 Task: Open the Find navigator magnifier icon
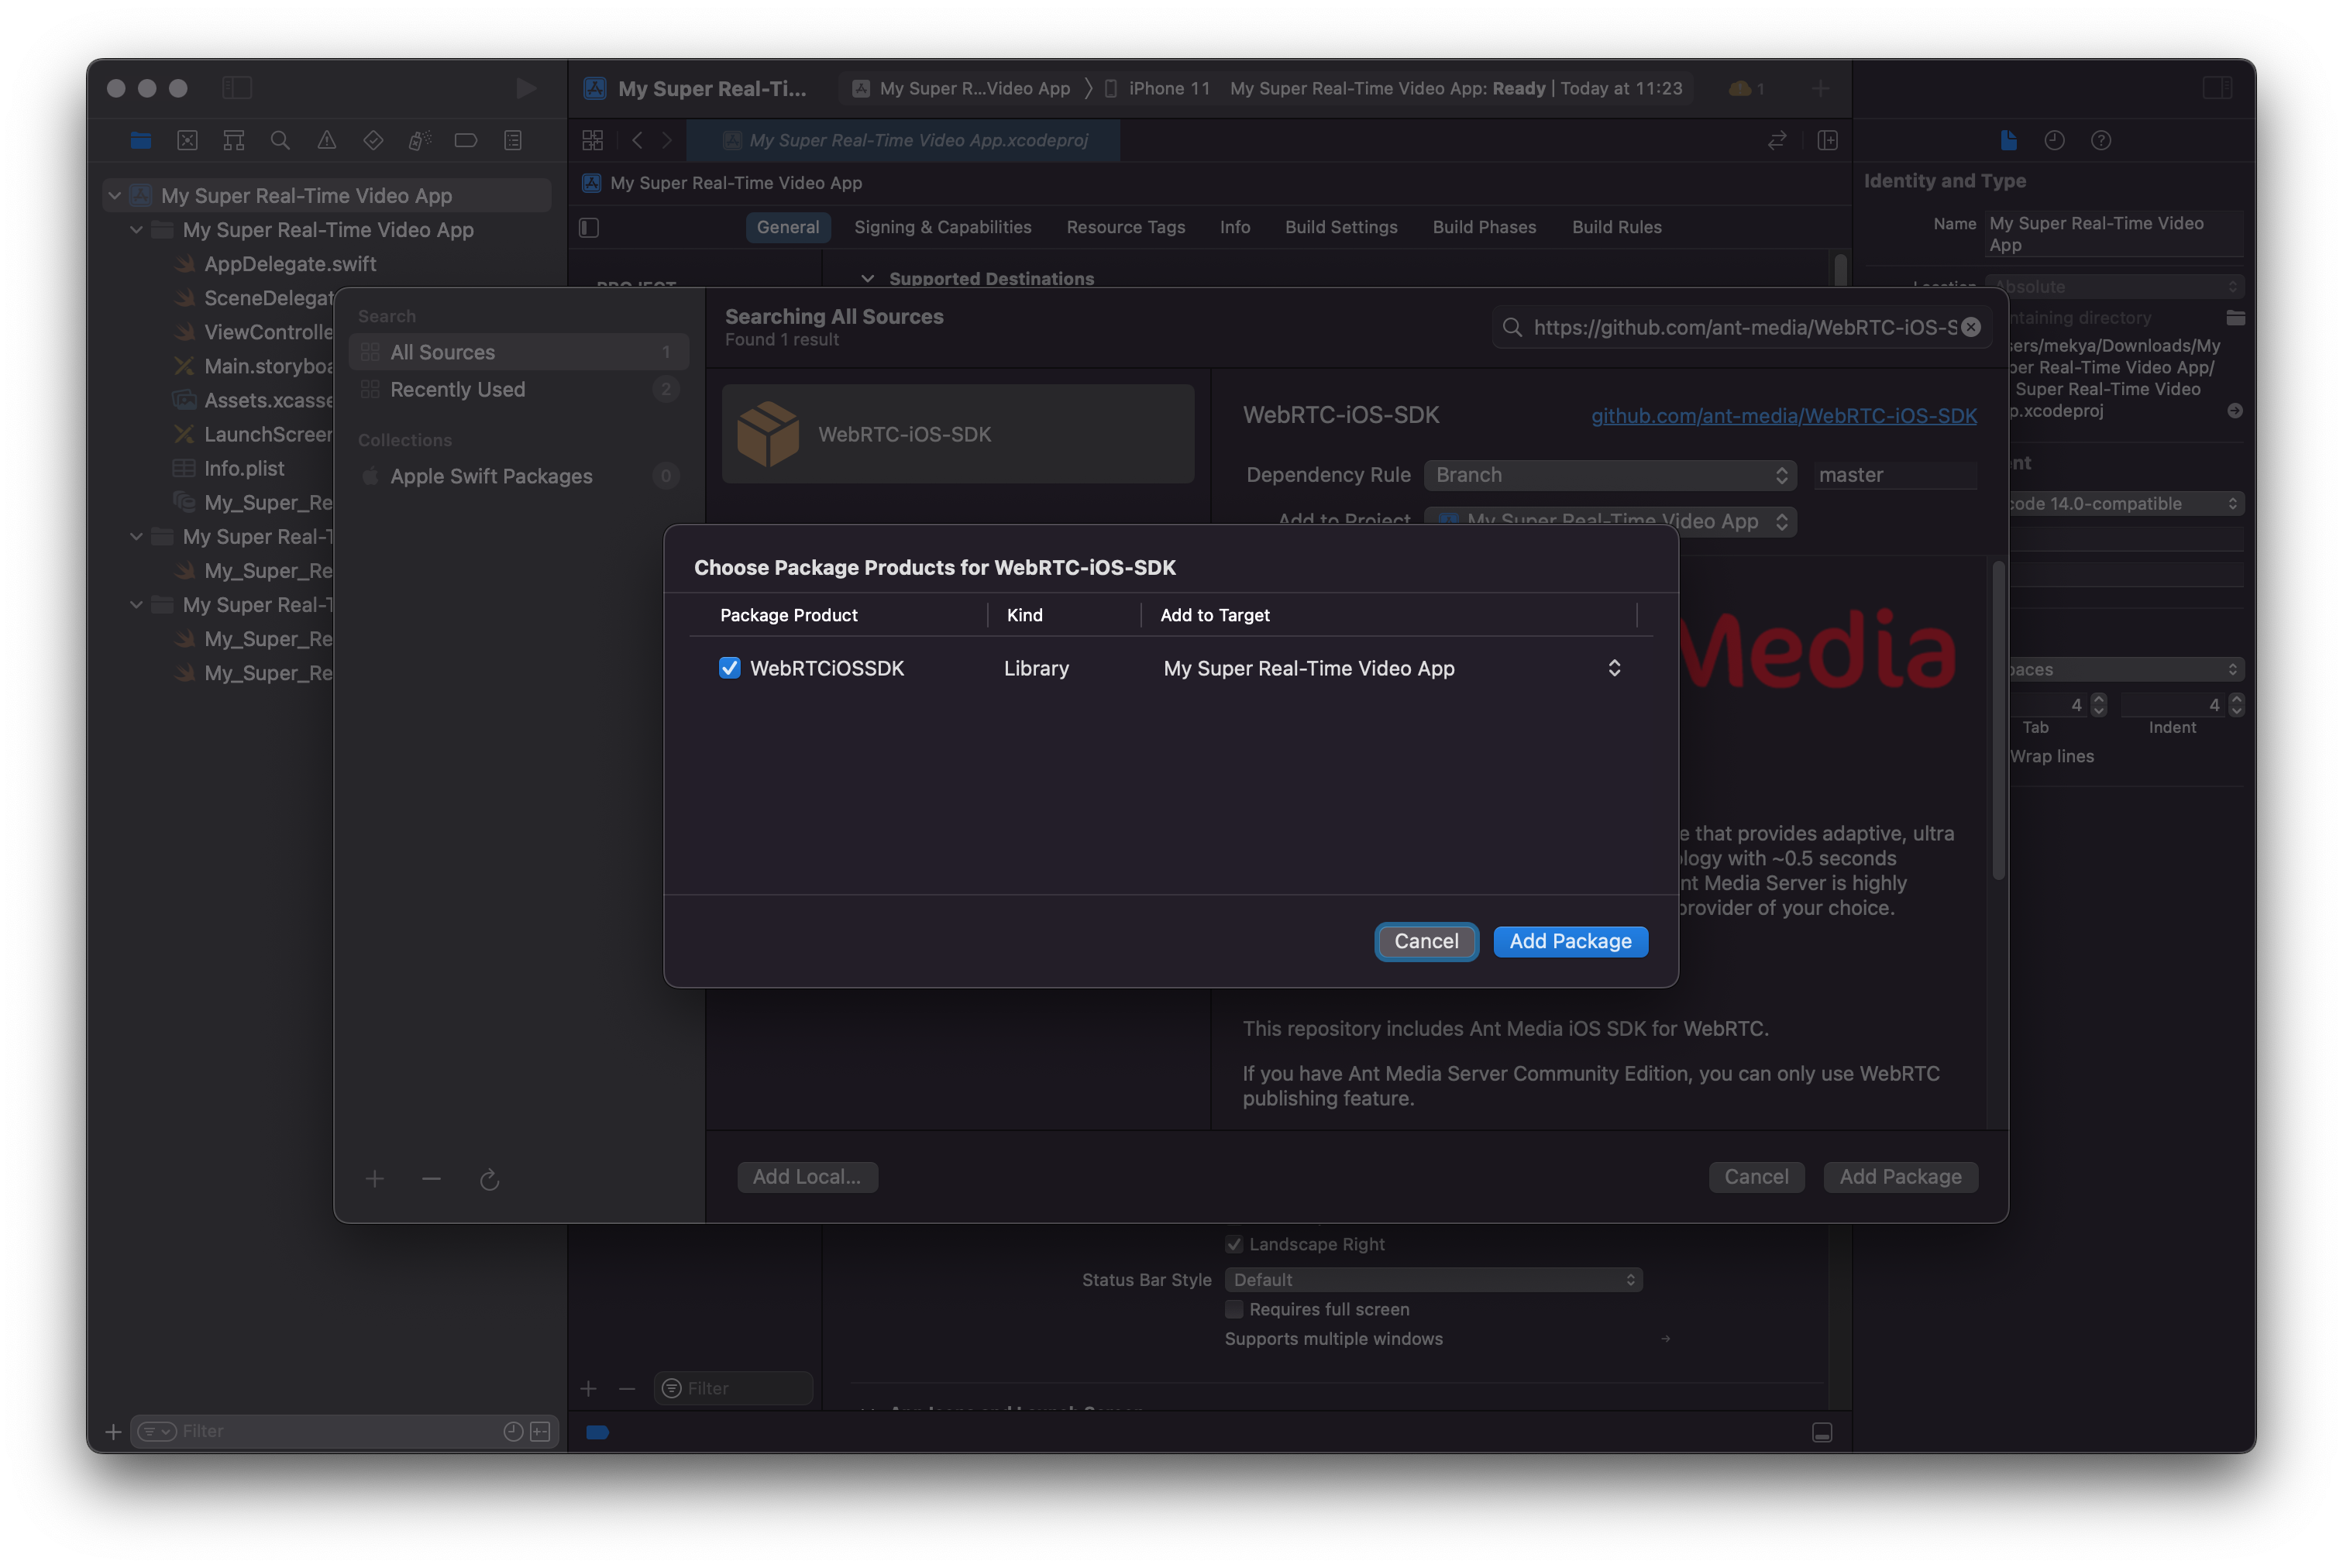coord(280,141)
